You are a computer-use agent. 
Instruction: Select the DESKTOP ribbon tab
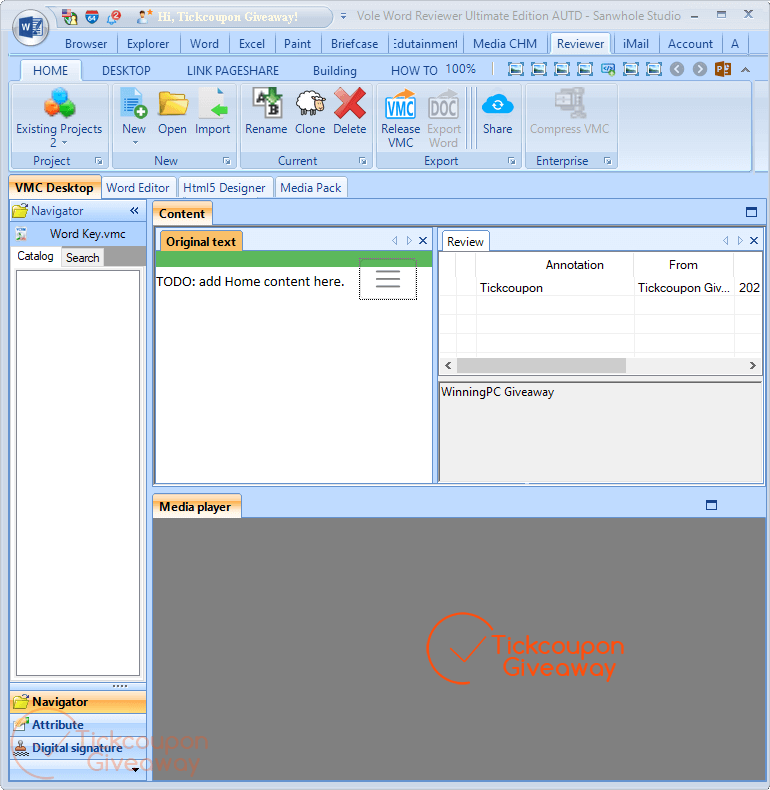coord(126,71)
